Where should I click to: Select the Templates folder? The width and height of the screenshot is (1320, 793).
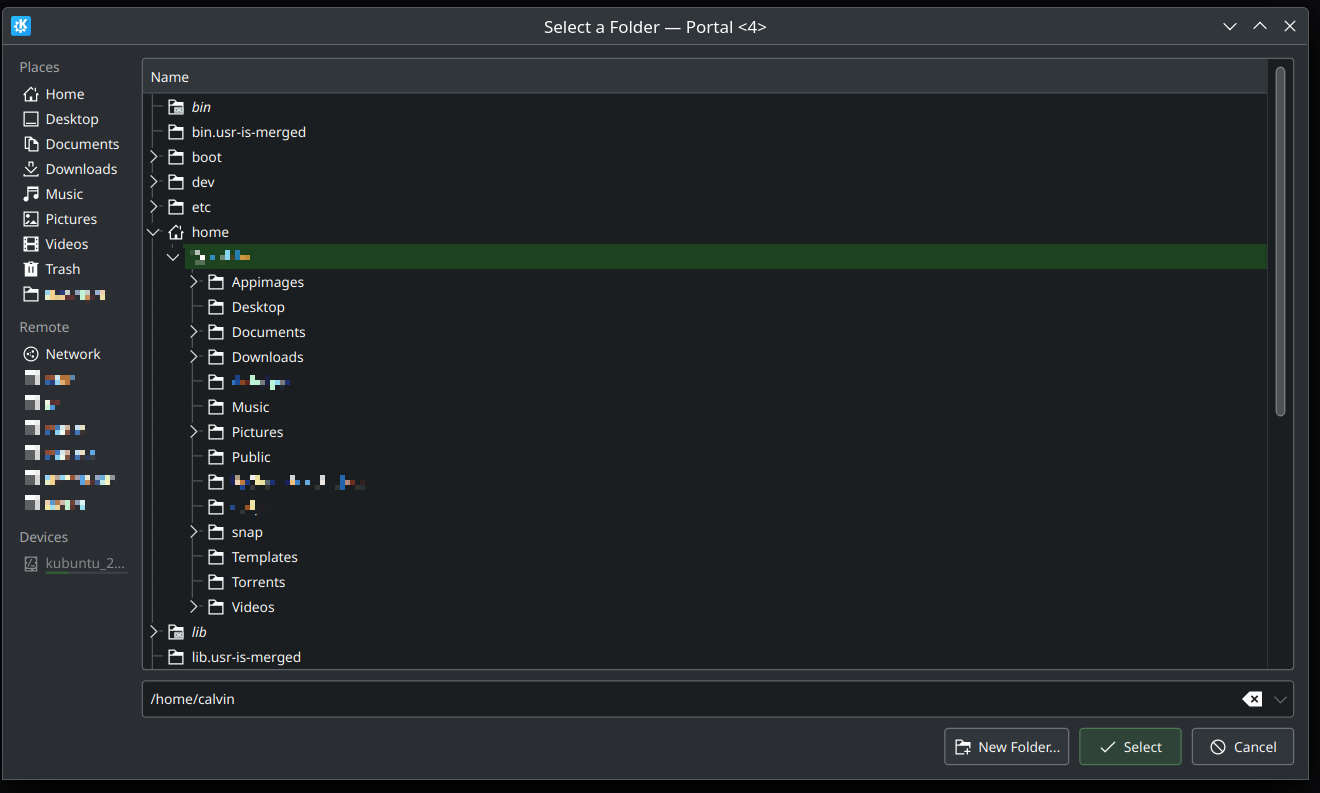(x=264, y=557)
